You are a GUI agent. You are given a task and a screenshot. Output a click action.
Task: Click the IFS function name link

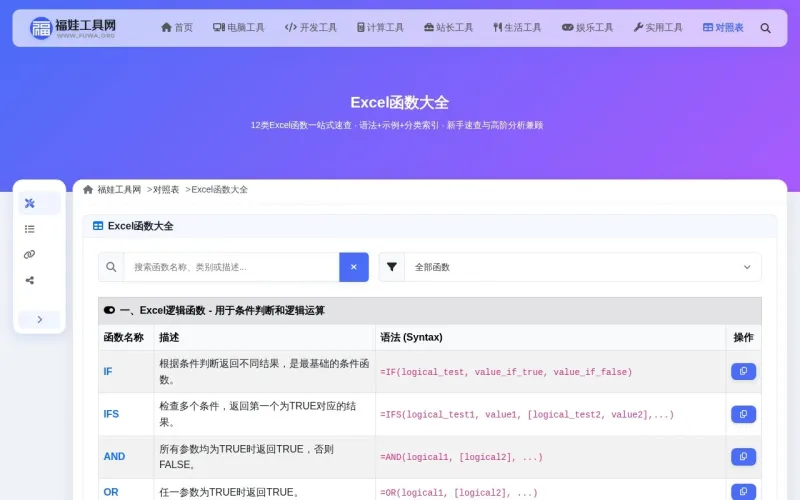(x=111, y=414)
